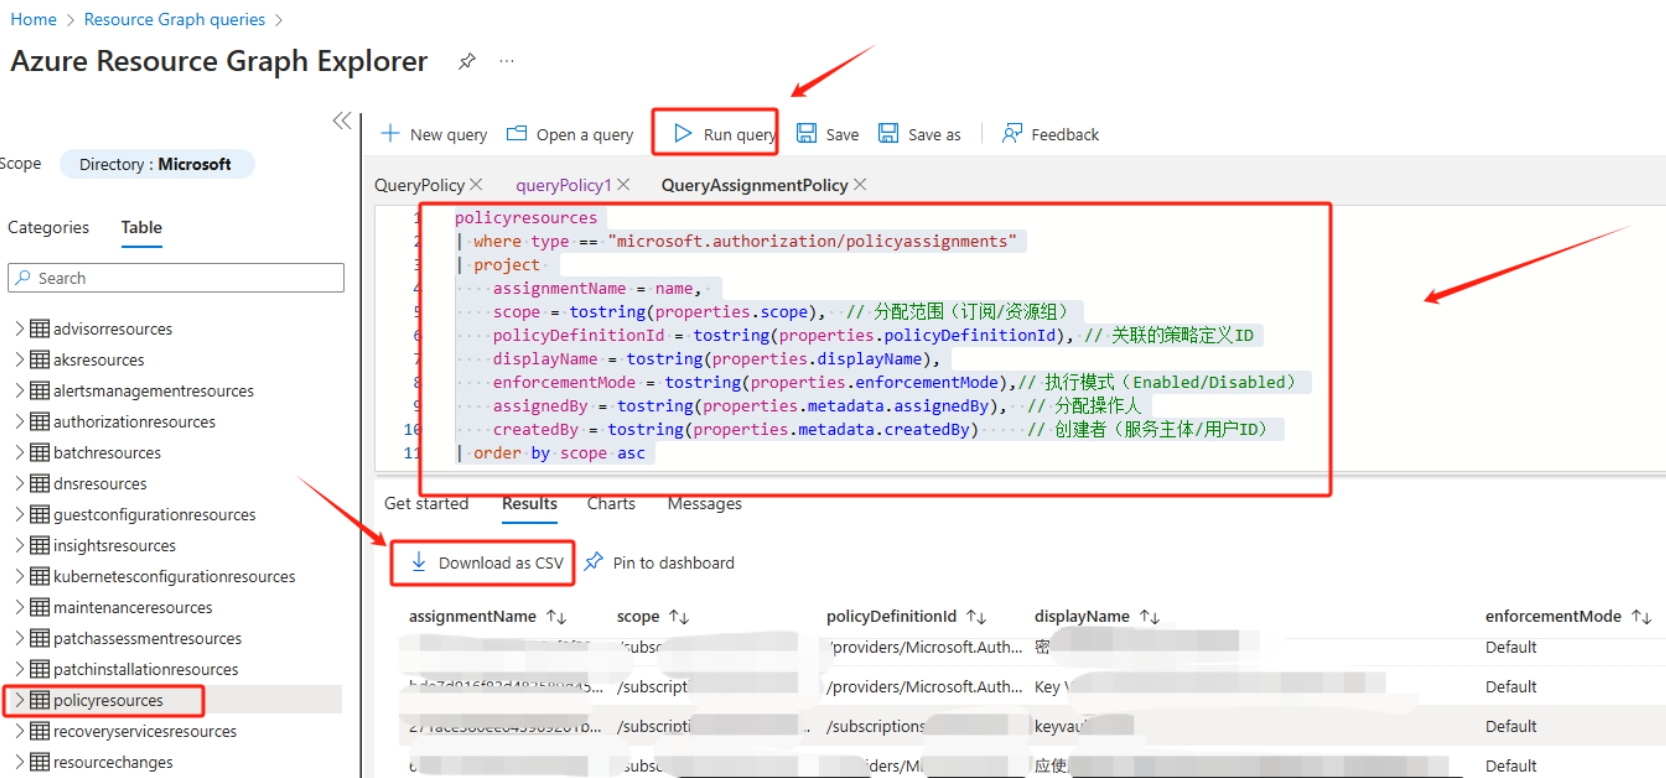The image size is (1666, 778).
Task: Expand the authorizationresources table
Action: 19,421
